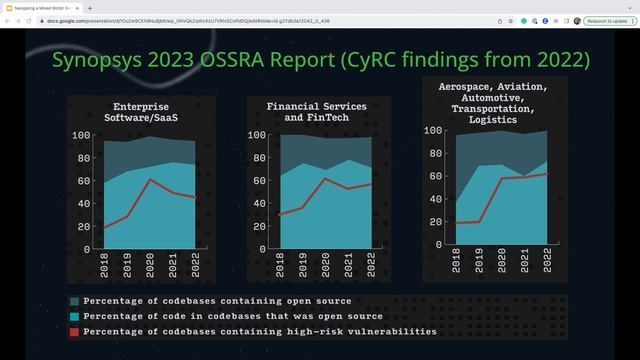Click legend text 'Percentage of codebases containing open source'
The height and width of the screenshot is (360, 640).
217,301
